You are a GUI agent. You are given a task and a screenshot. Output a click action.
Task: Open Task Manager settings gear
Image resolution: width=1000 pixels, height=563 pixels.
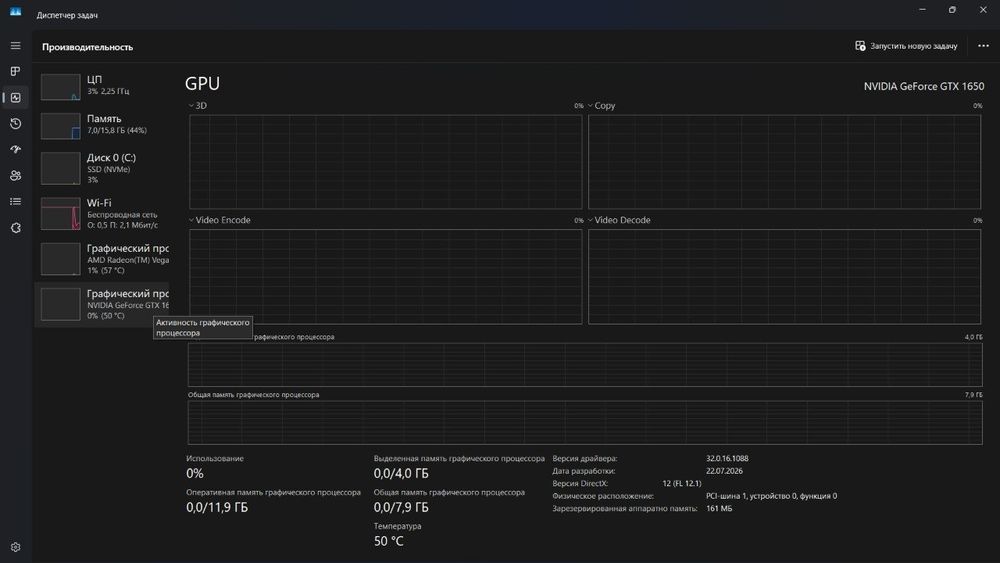pos(15,547)
